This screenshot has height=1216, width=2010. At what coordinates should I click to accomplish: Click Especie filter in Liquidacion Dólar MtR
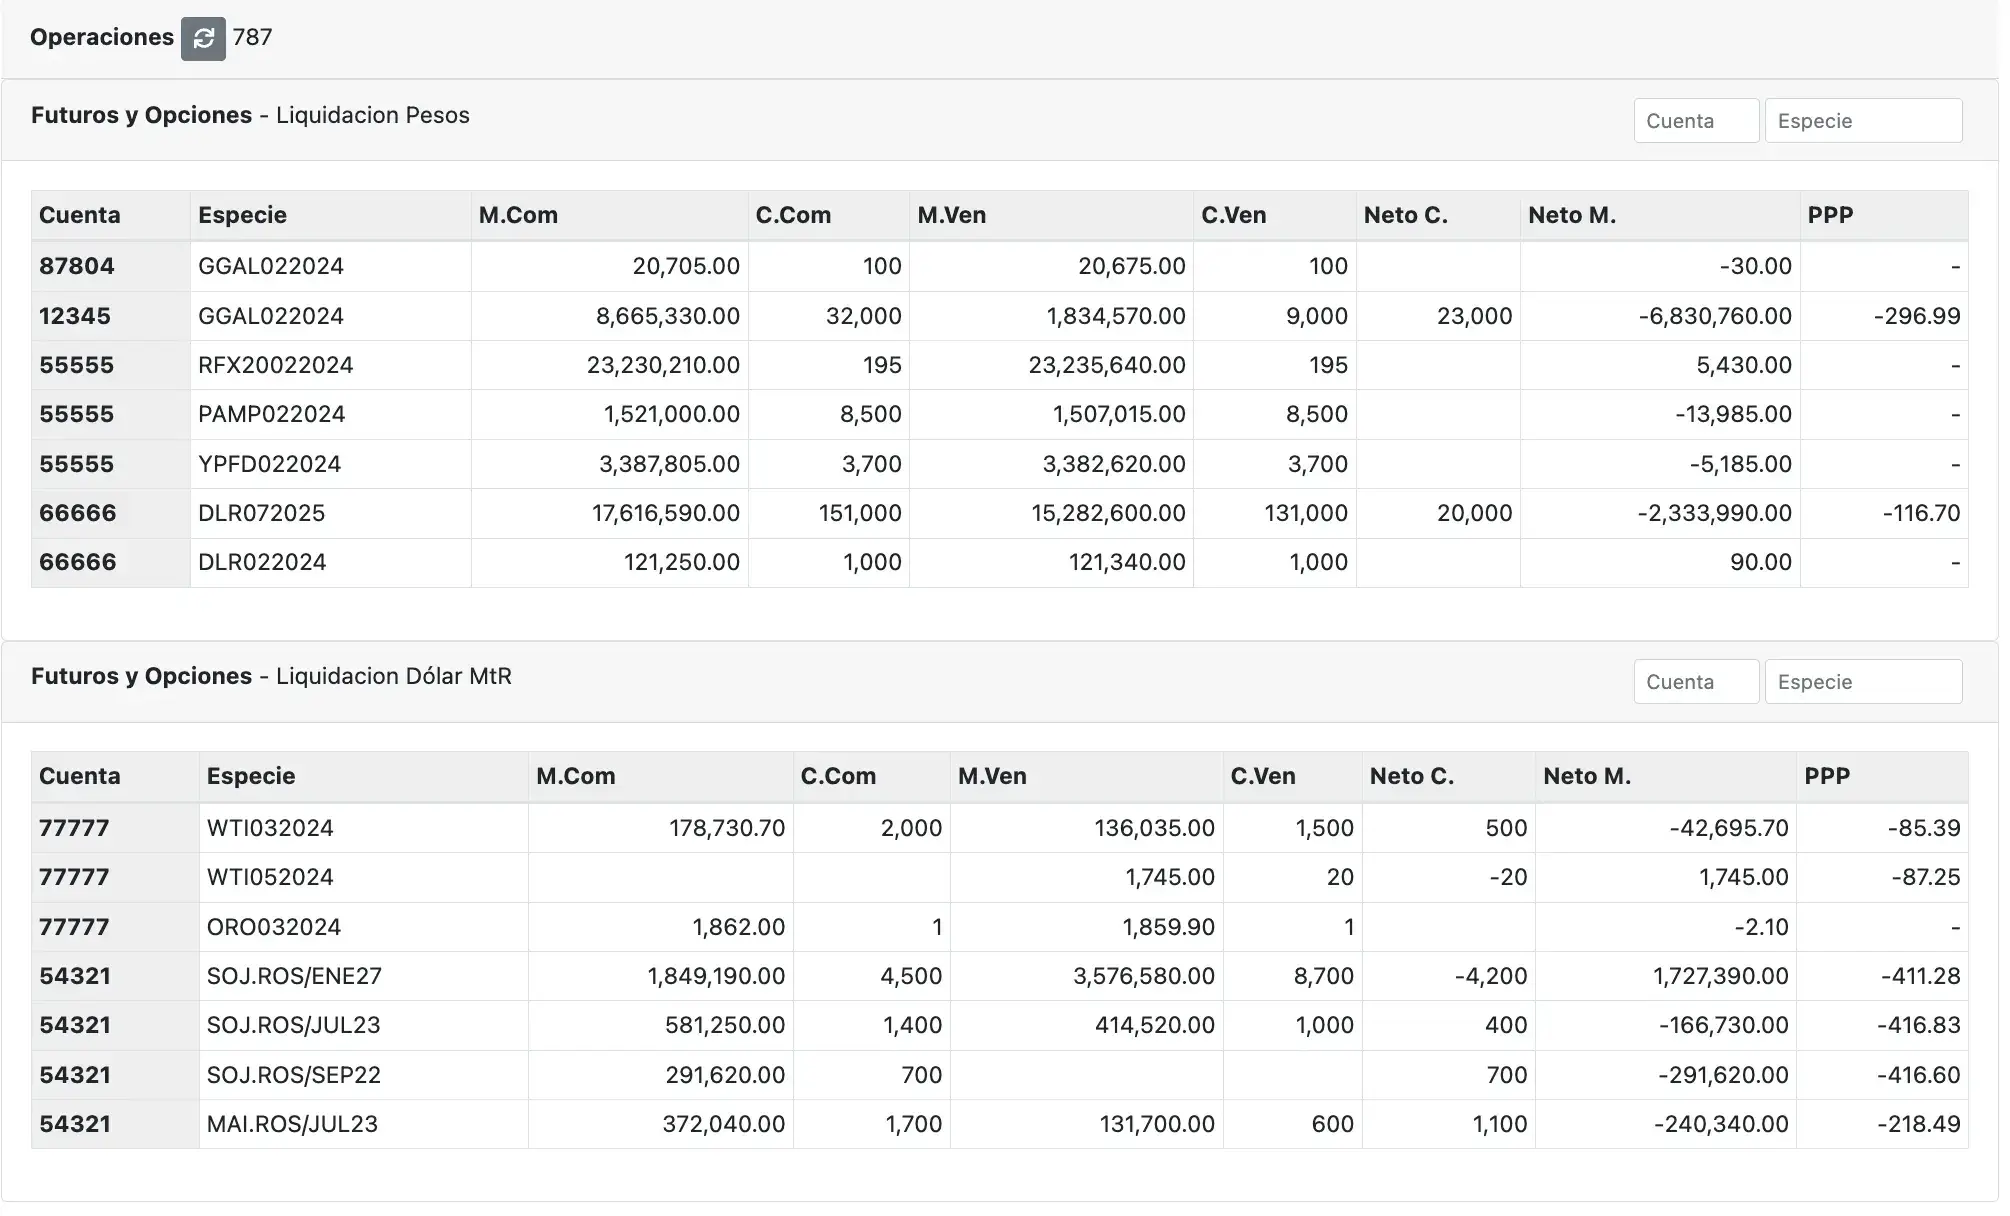pos(1862,682)
